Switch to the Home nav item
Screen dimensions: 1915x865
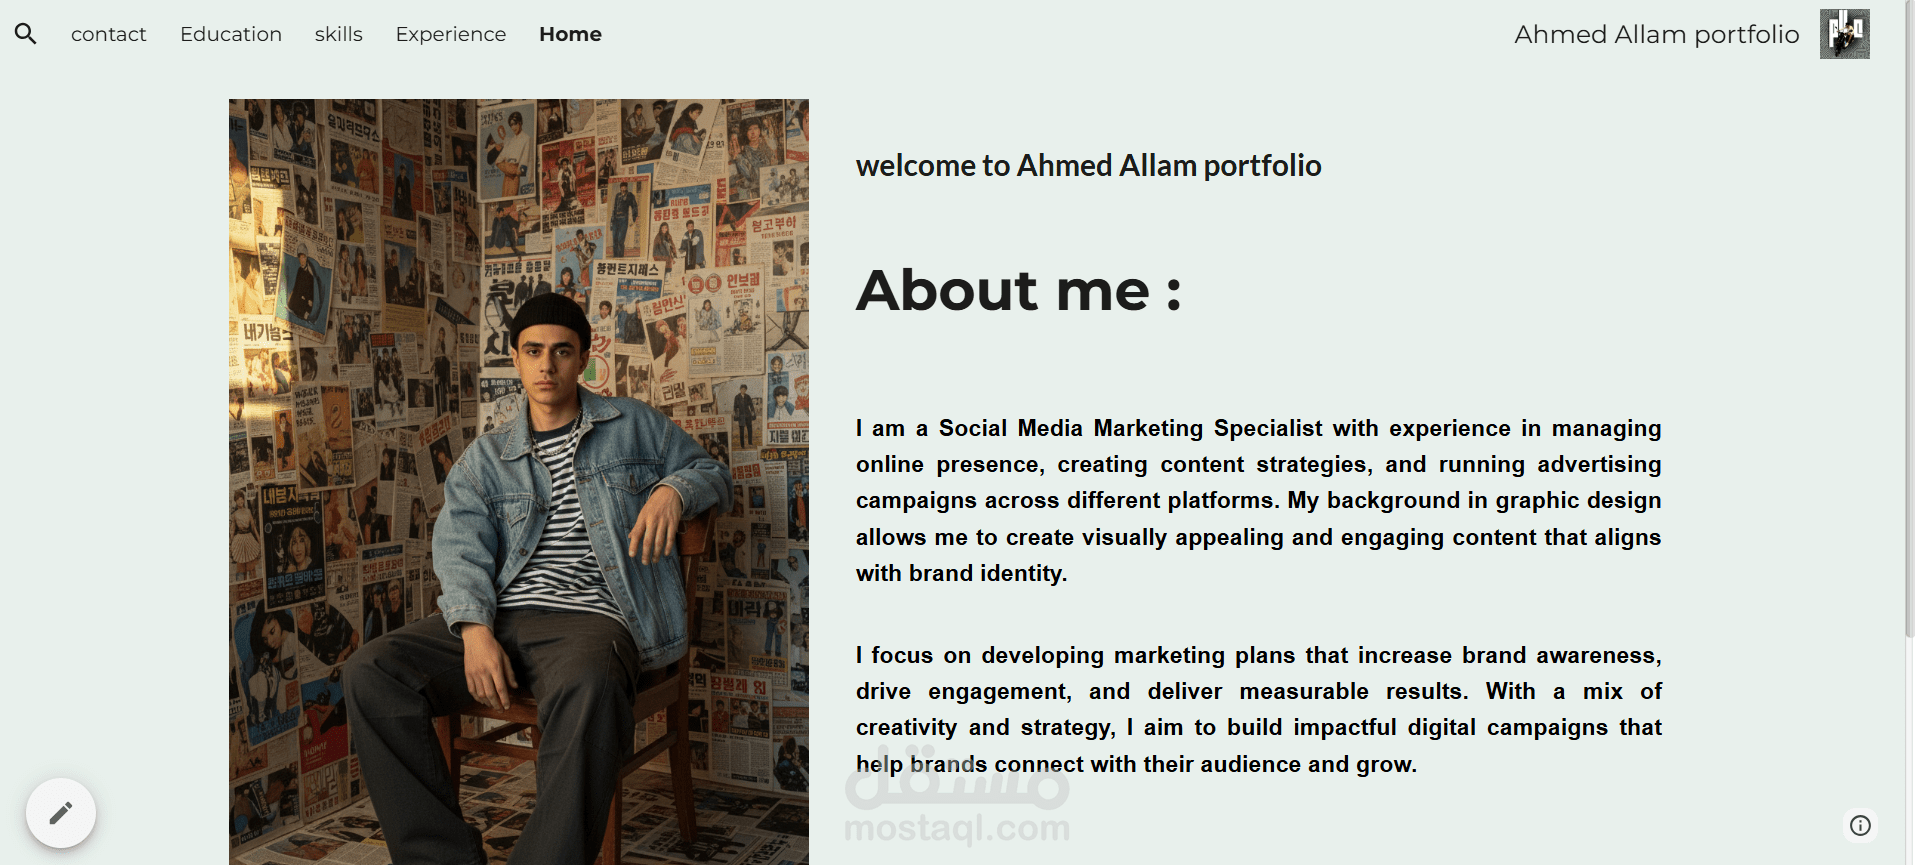pyautogui.click(x=570, y=34)
